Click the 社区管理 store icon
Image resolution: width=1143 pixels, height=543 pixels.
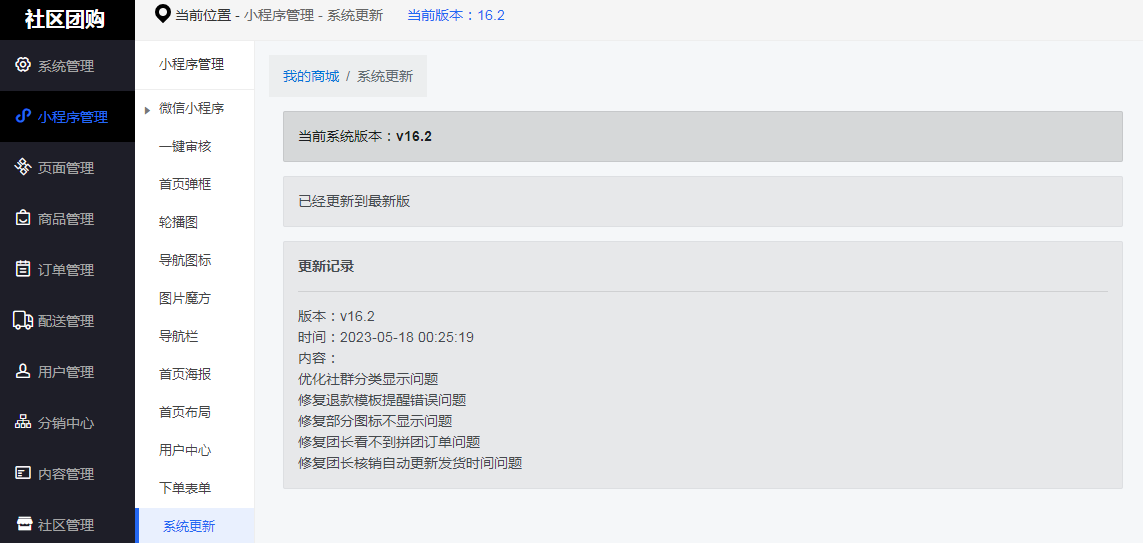pos(23,524)
